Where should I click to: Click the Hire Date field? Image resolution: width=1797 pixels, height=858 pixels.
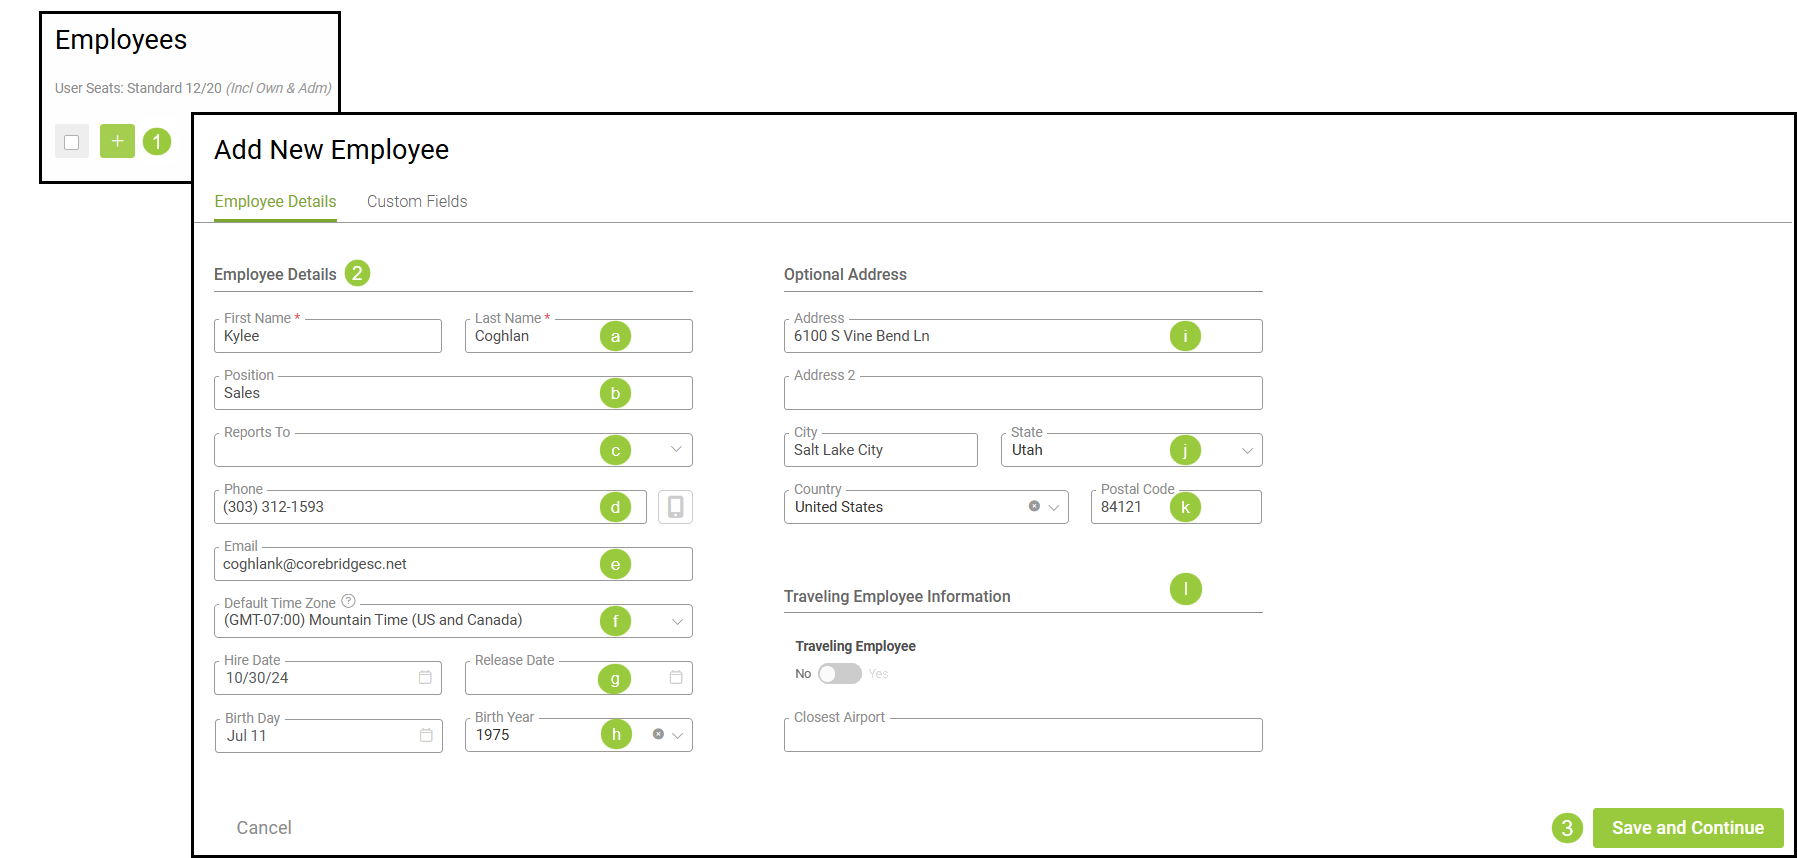pos(328,678)
